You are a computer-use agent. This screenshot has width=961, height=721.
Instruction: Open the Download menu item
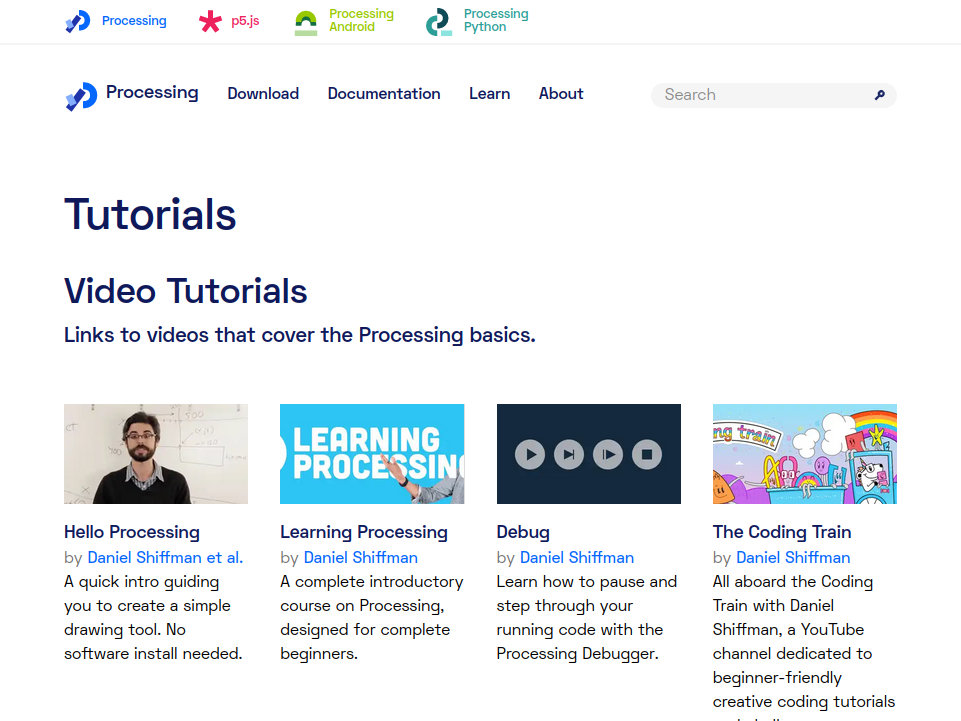pyautogui.click(x=263, y=94)
